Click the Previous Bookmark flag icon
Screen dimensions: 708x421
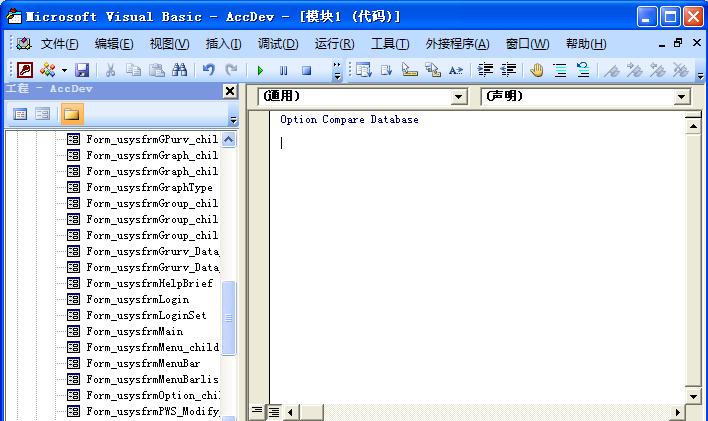[x=658, y=70]
